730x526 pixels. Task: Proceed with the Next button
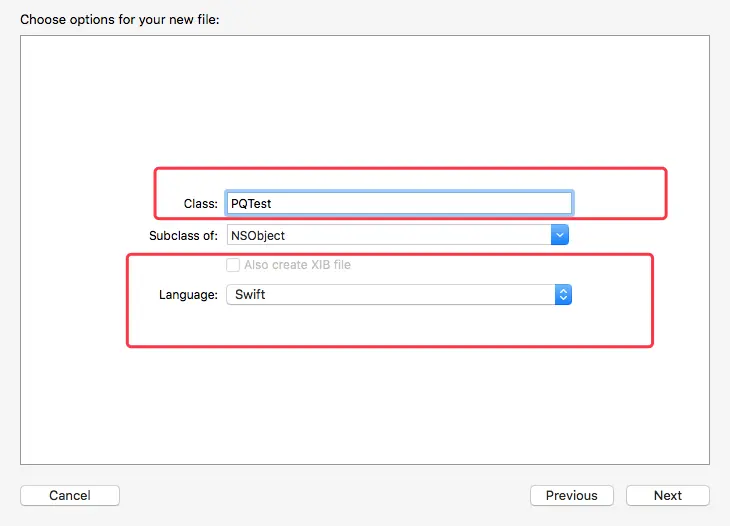[668, 495]
